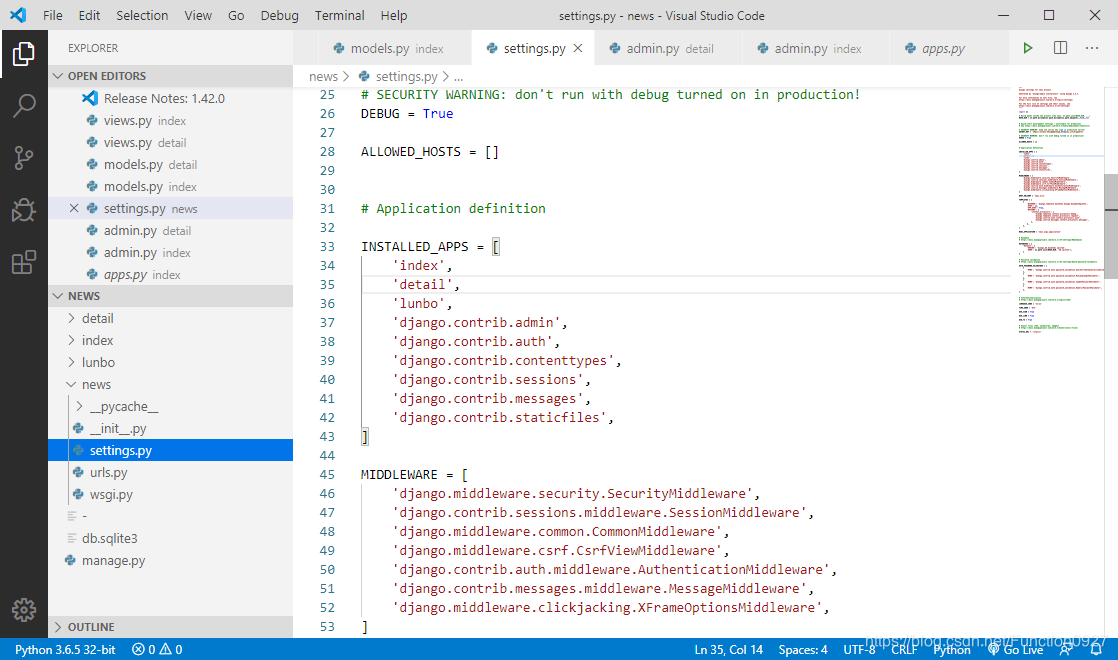Open the View menu
Image resolution: width=1118 pixels, height=660 pixels.
pos(198,15)
